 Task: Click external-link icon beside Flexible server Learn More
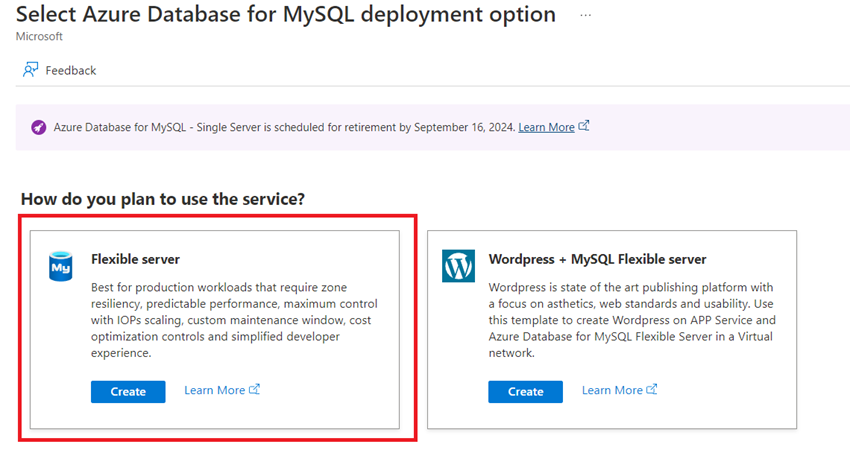(254, 390)
